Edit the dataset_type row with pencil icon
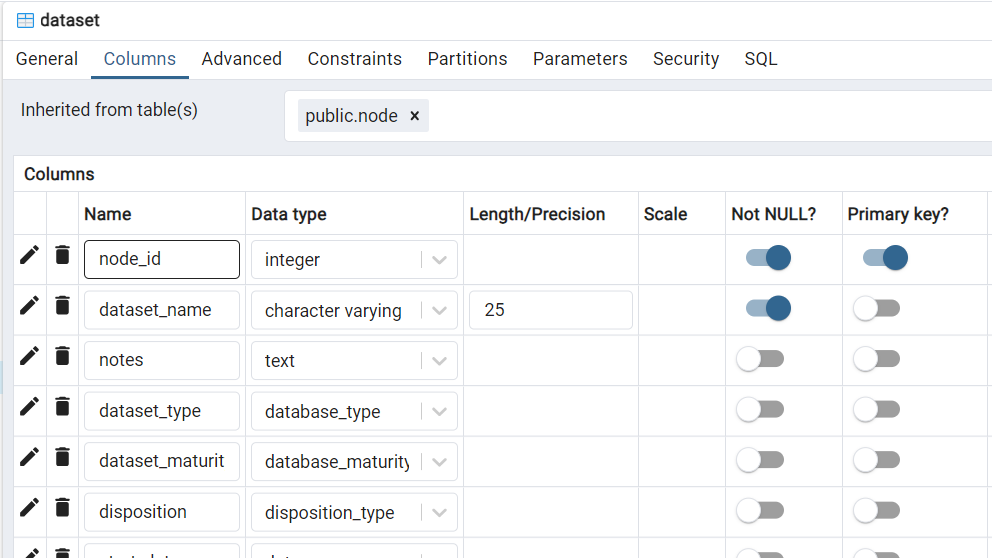 pos(30,406)
